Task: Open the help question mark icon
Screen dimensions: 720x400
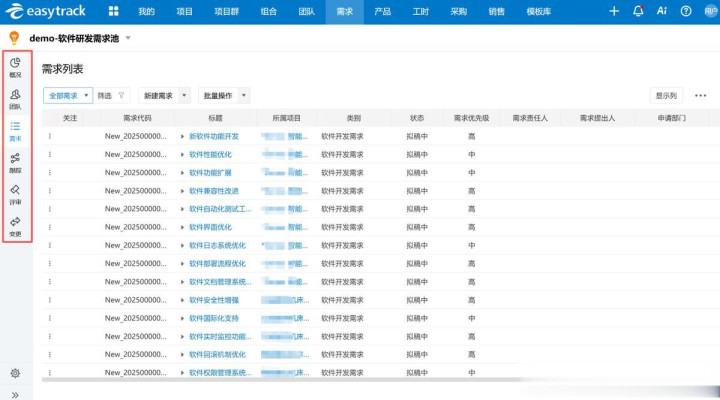Action: pyautogui.click(x=686, y=11)
